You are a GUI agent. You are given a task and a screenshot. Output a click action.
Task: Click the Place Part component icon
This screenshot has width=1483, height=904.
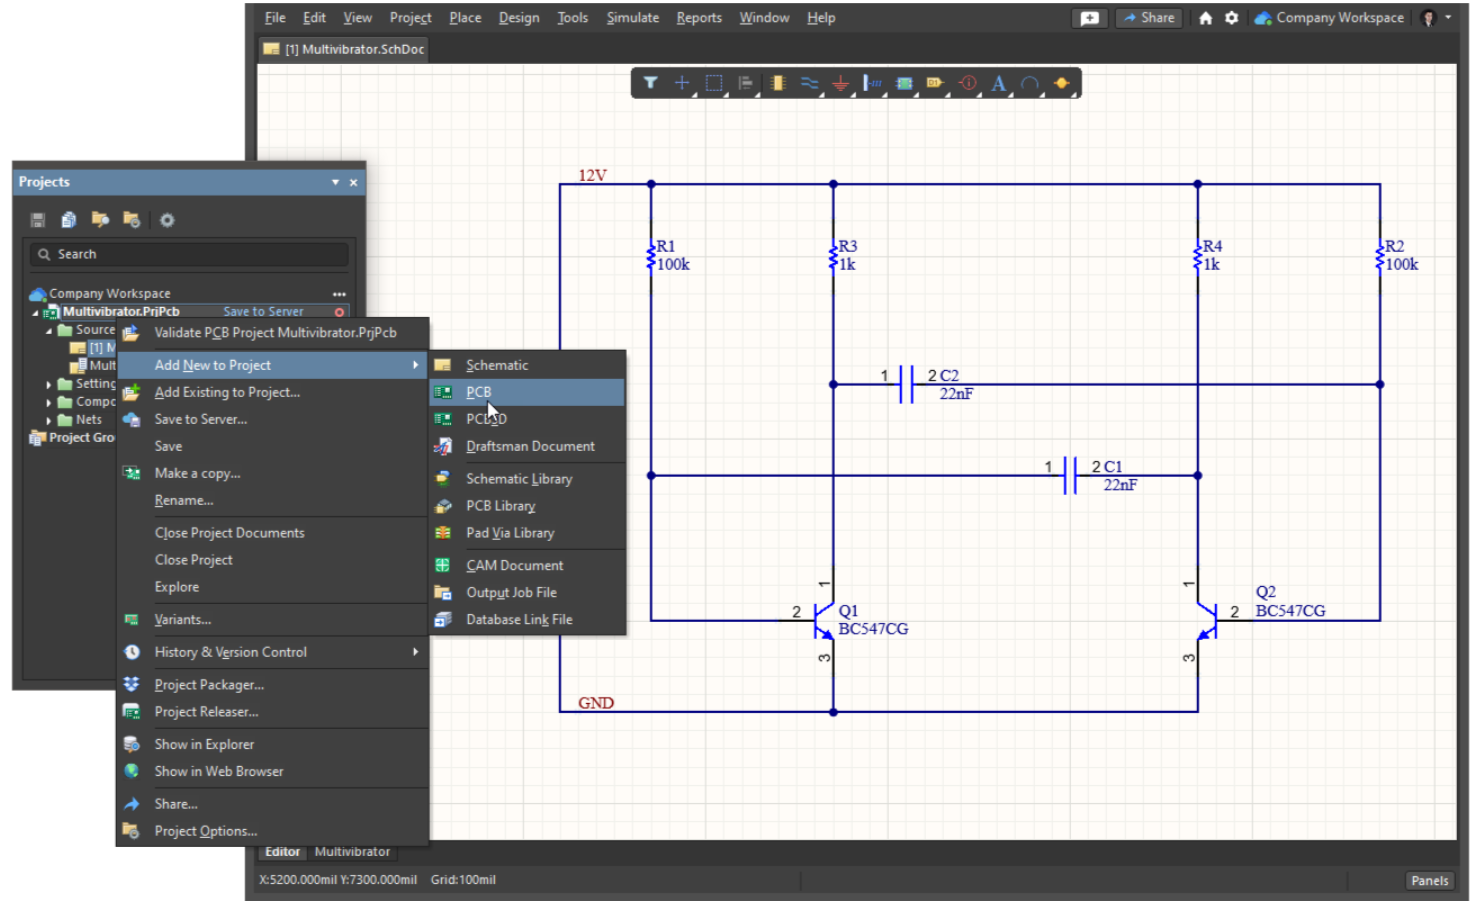tap(778, 83)
